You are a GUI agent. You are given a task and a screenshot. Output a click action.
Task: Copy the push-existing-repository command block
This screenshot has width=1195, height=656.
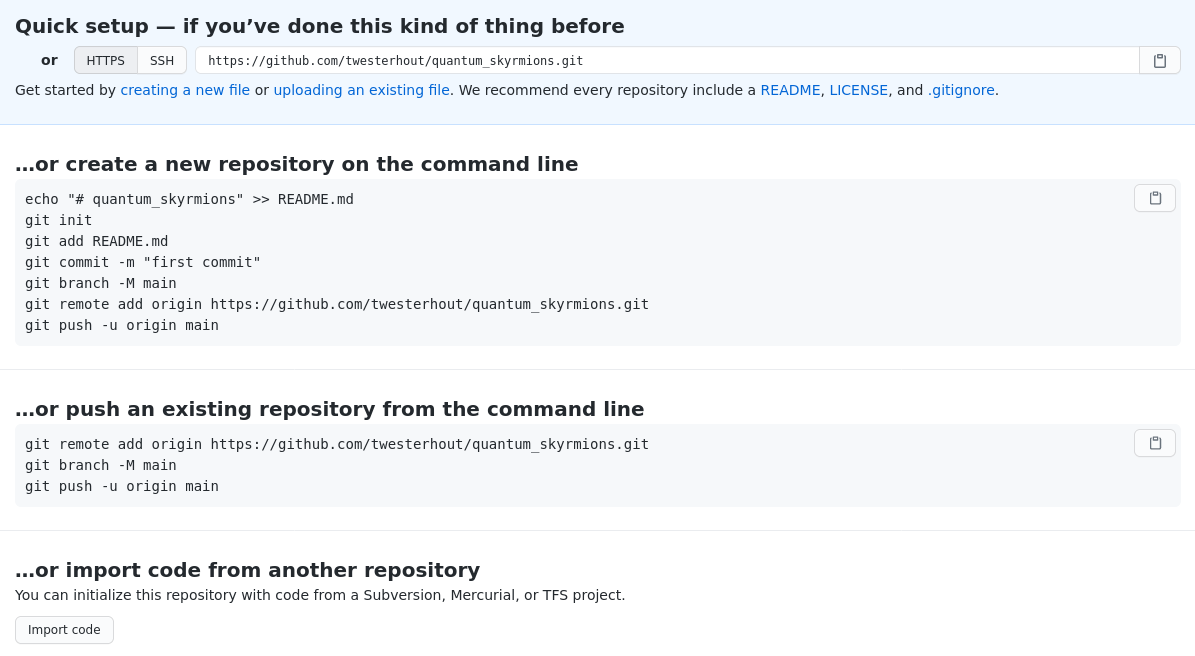[x=1155, y=443]
